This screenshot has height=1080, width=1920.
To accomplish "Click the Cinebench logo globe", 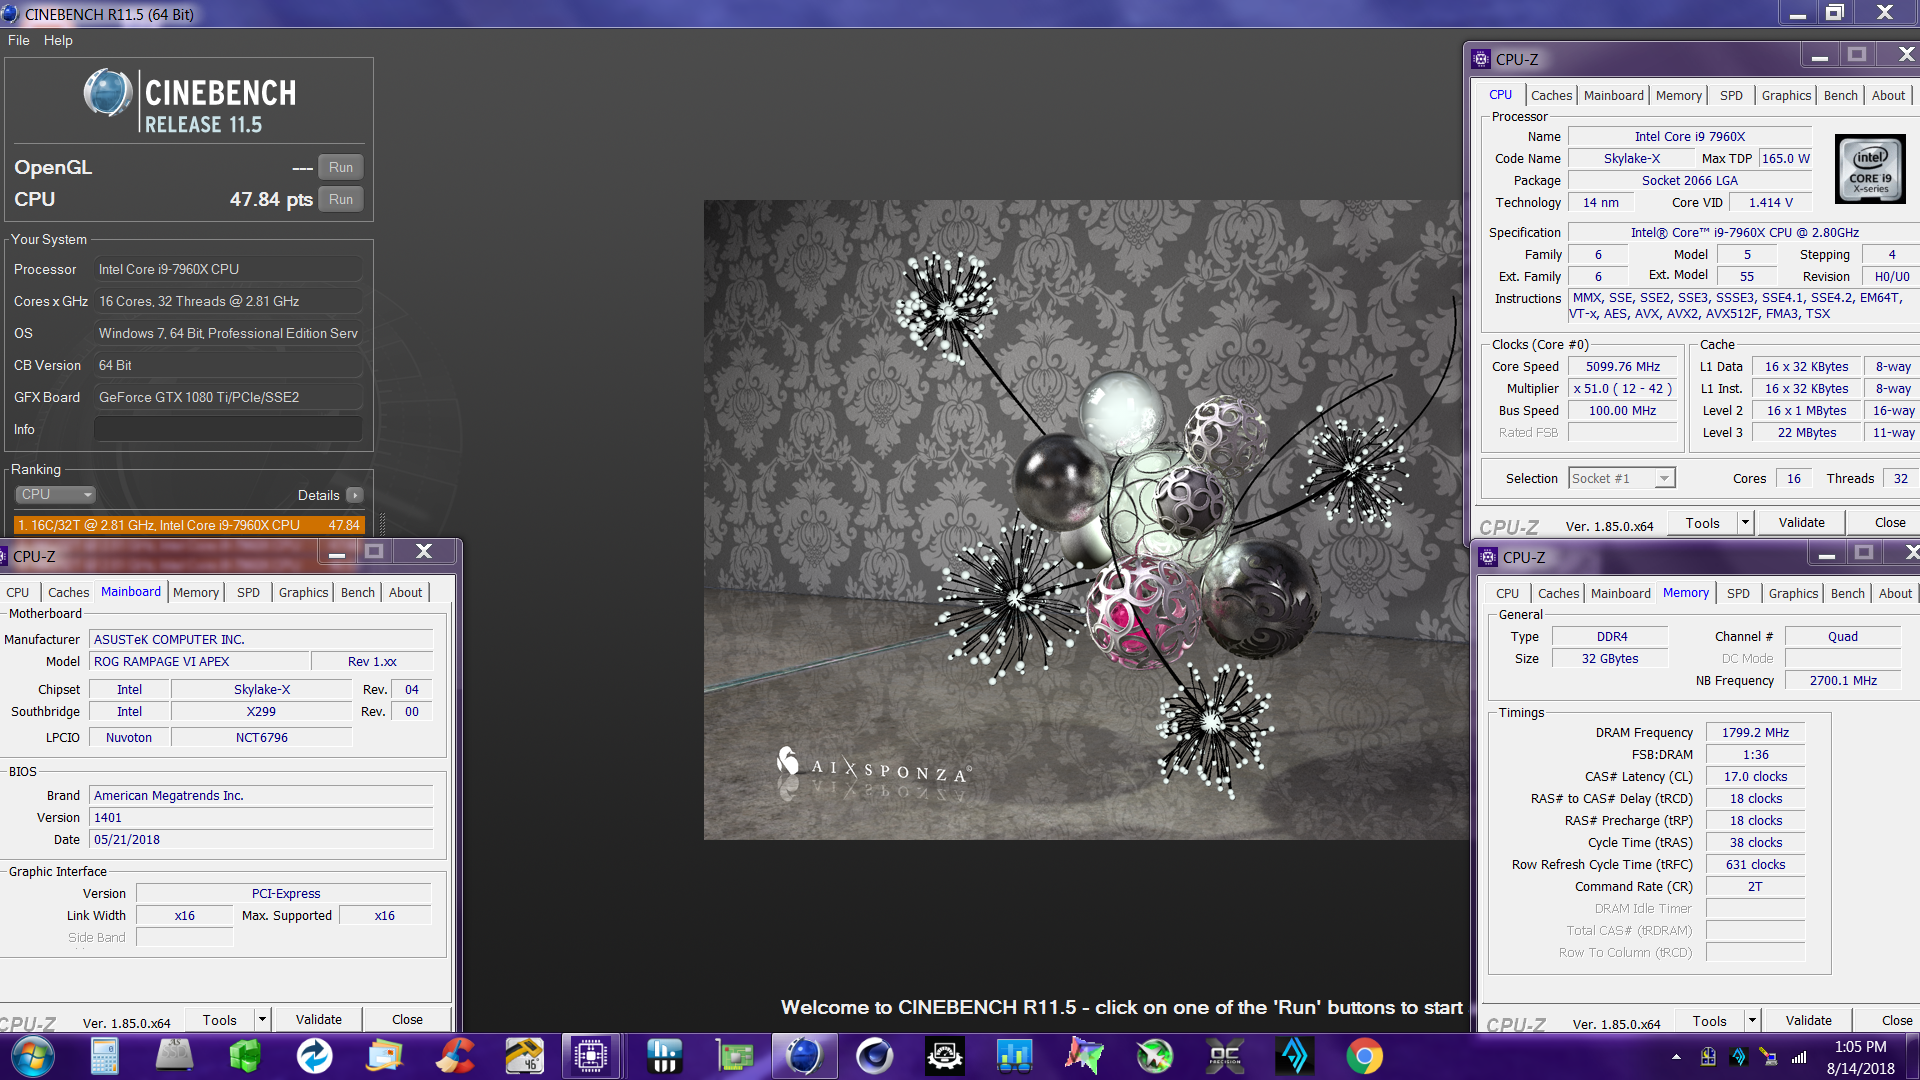I will pyautogui.click(x=108, y=94).
